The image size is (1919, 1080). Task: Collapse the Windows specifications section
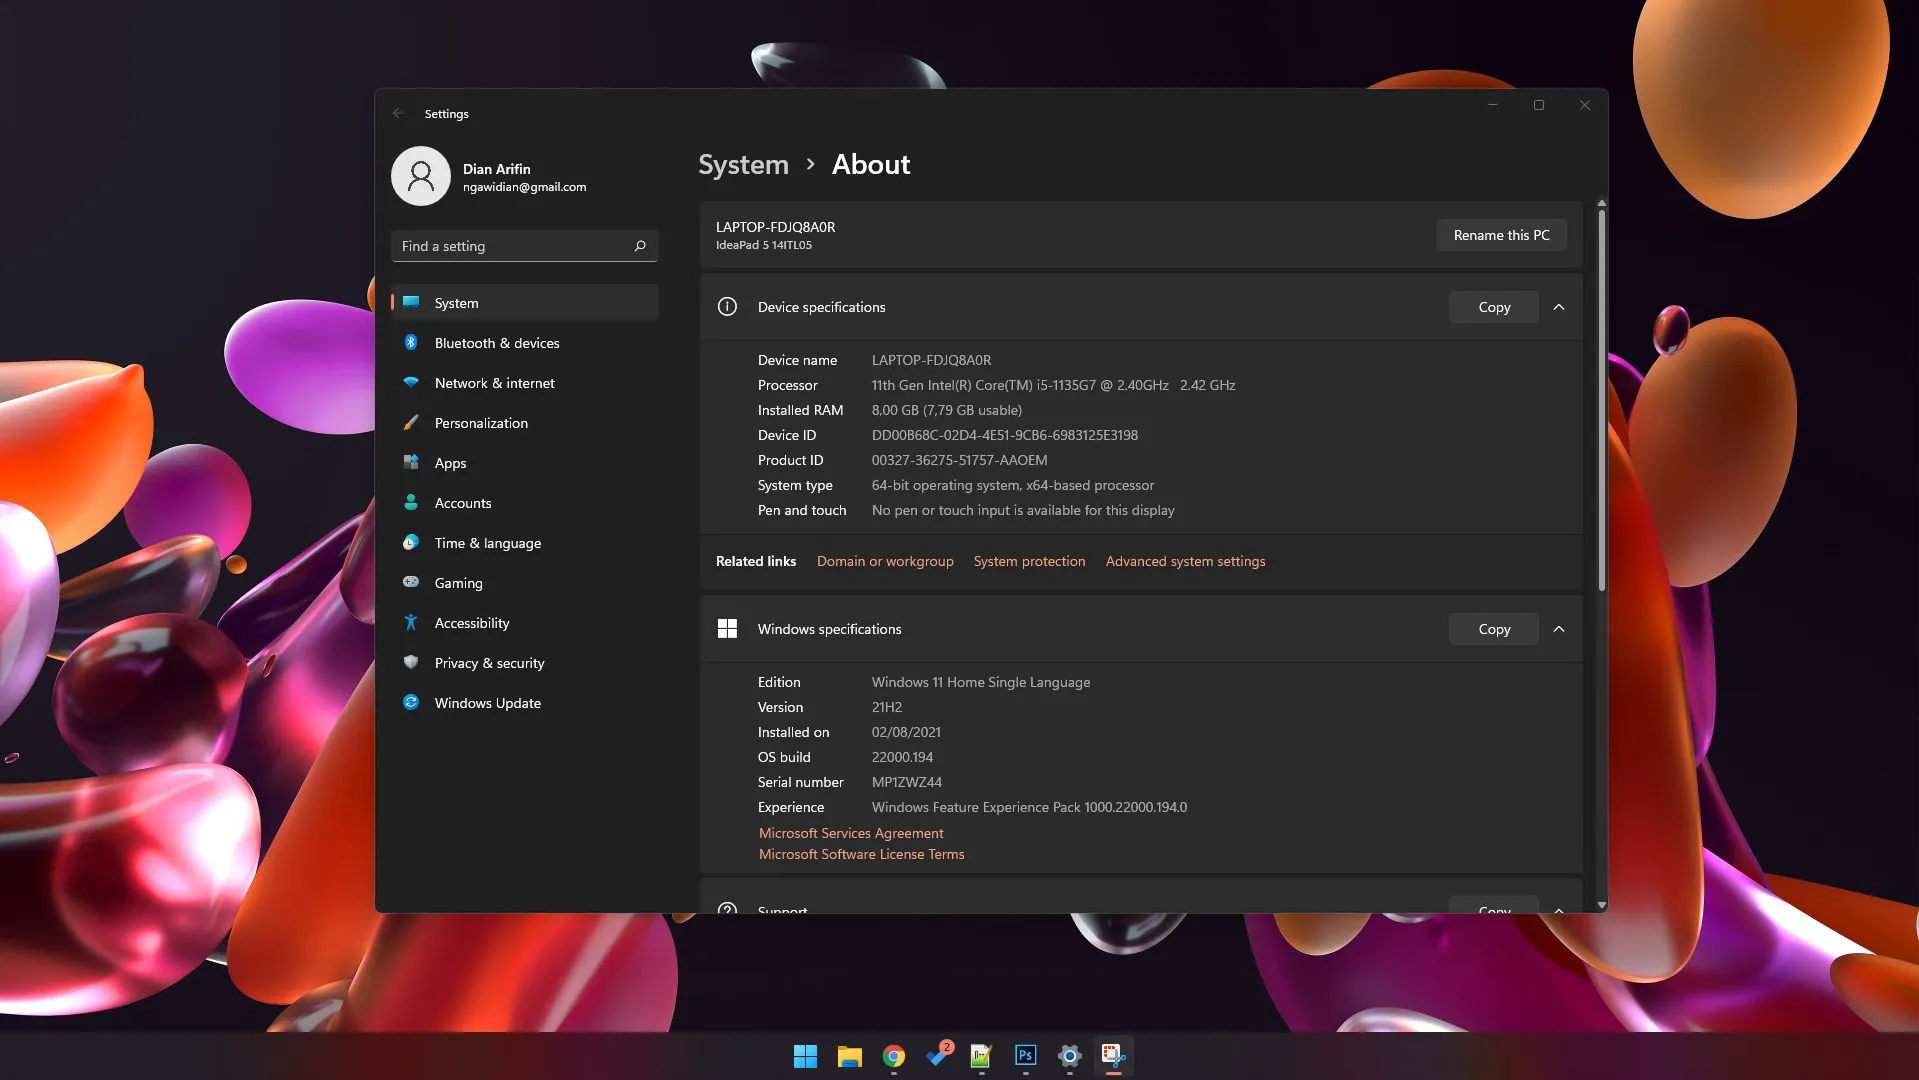[1559, 629]
